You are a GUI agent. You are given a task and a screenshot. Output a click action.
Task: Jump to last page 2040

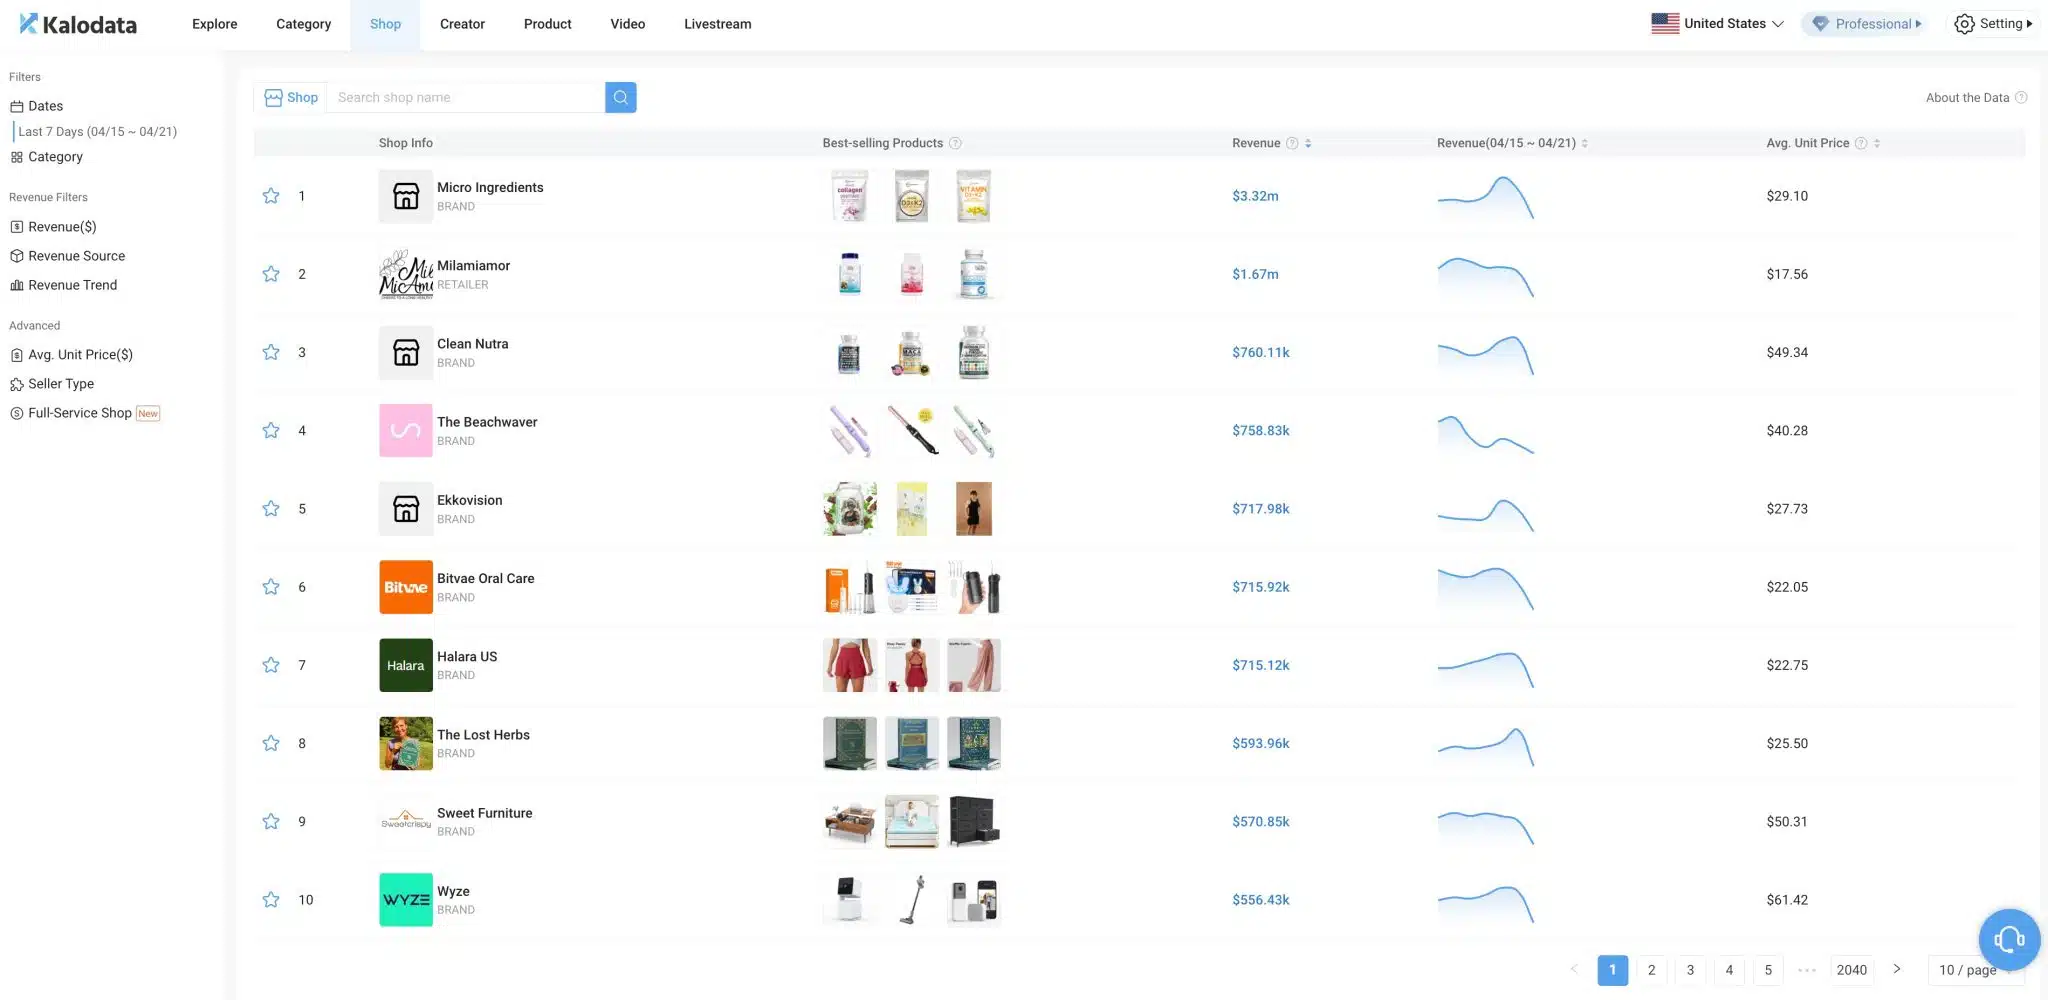pos(1852,970)
